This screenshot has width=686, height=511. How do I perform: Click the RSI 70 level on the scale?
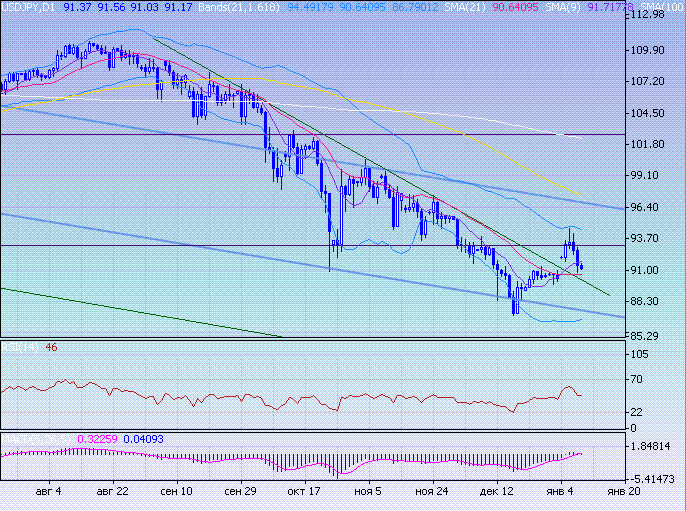tap(636, 380)
